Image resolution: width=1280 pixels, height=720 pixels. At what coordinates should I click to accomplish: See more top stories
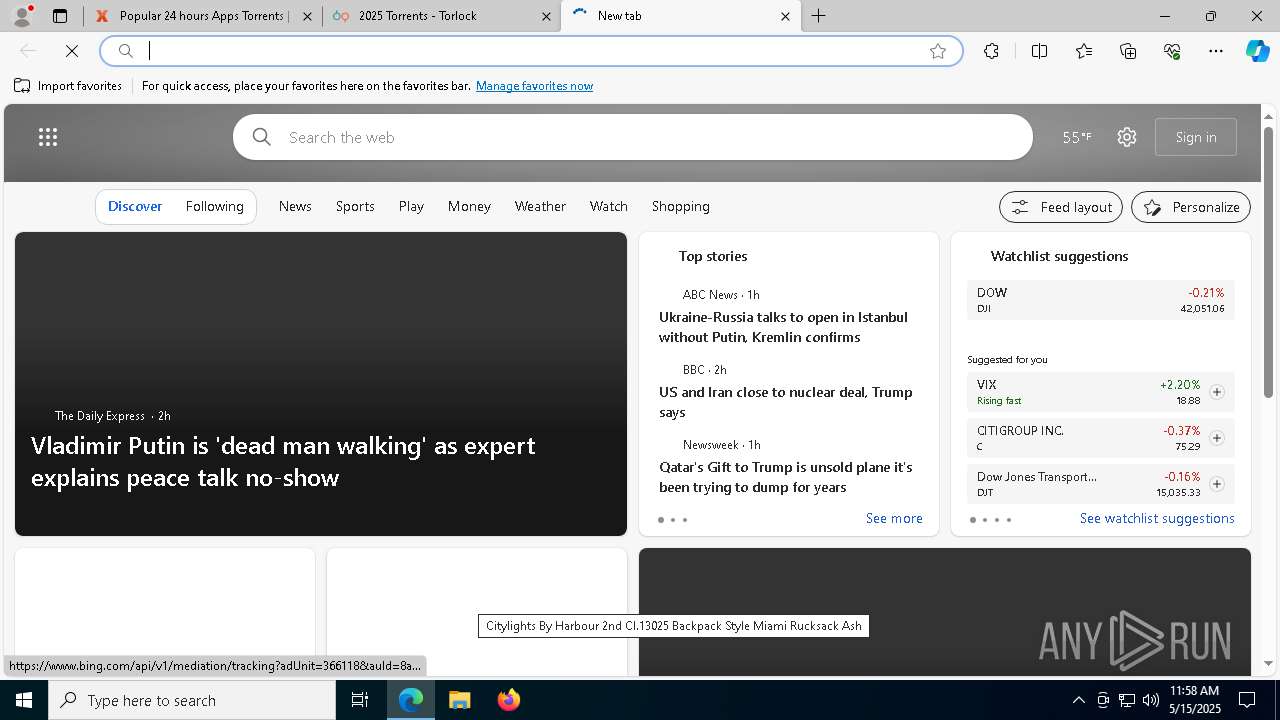click(x=894, y=518)
